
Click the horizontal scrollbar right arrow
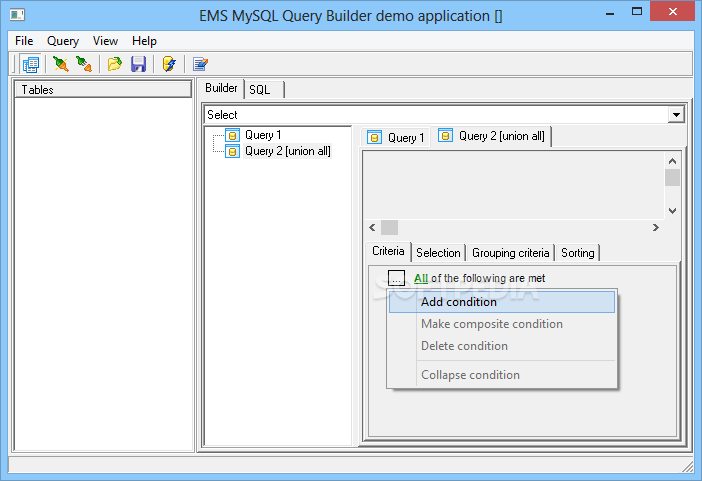click(655, 228)
